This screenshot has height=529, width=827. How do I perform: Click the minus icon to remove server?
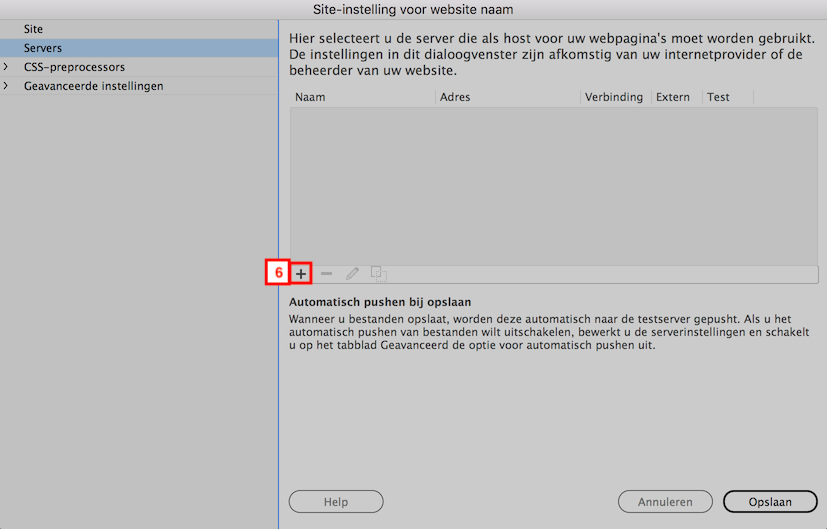coord(326,273)
